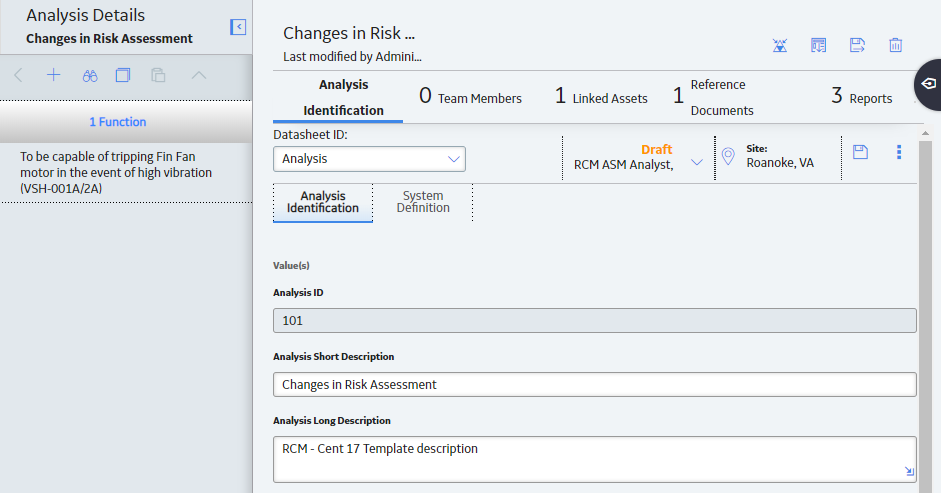Click the save-and-export icon in header
This screenshot has width=941, height=493.
857,45
